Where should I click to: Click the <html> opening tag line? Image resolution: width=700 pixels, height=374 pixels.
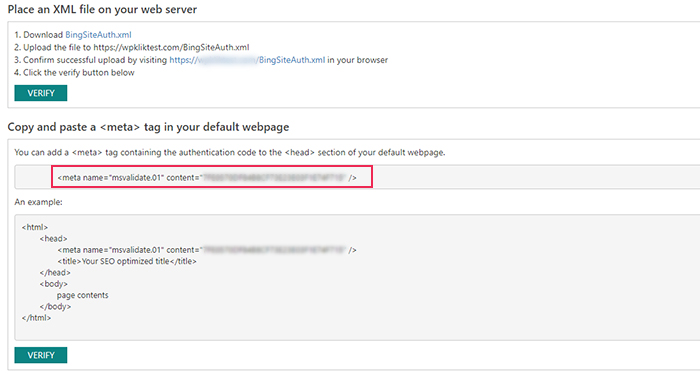35,227
